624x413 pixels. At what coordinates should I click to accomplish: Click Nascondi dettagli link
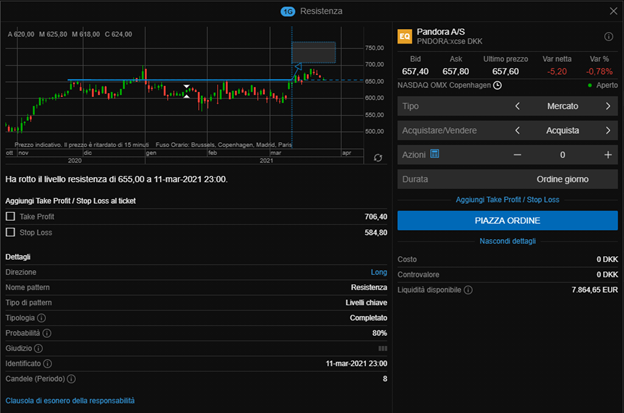click(x=507, y=241)
